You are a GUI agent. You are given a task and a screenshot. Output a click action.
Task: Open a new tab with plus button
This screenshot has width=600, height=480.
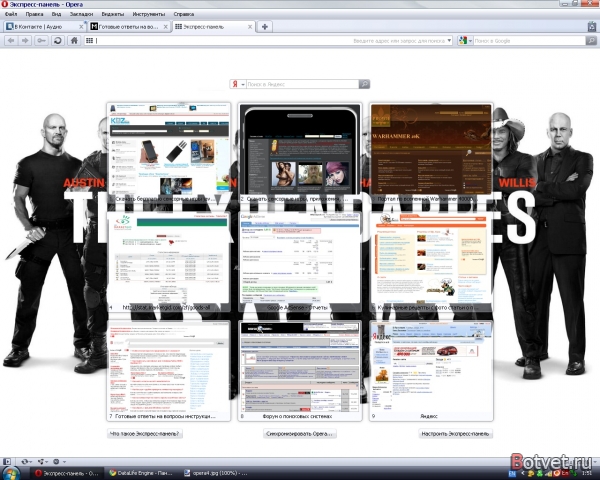[264, 26]
